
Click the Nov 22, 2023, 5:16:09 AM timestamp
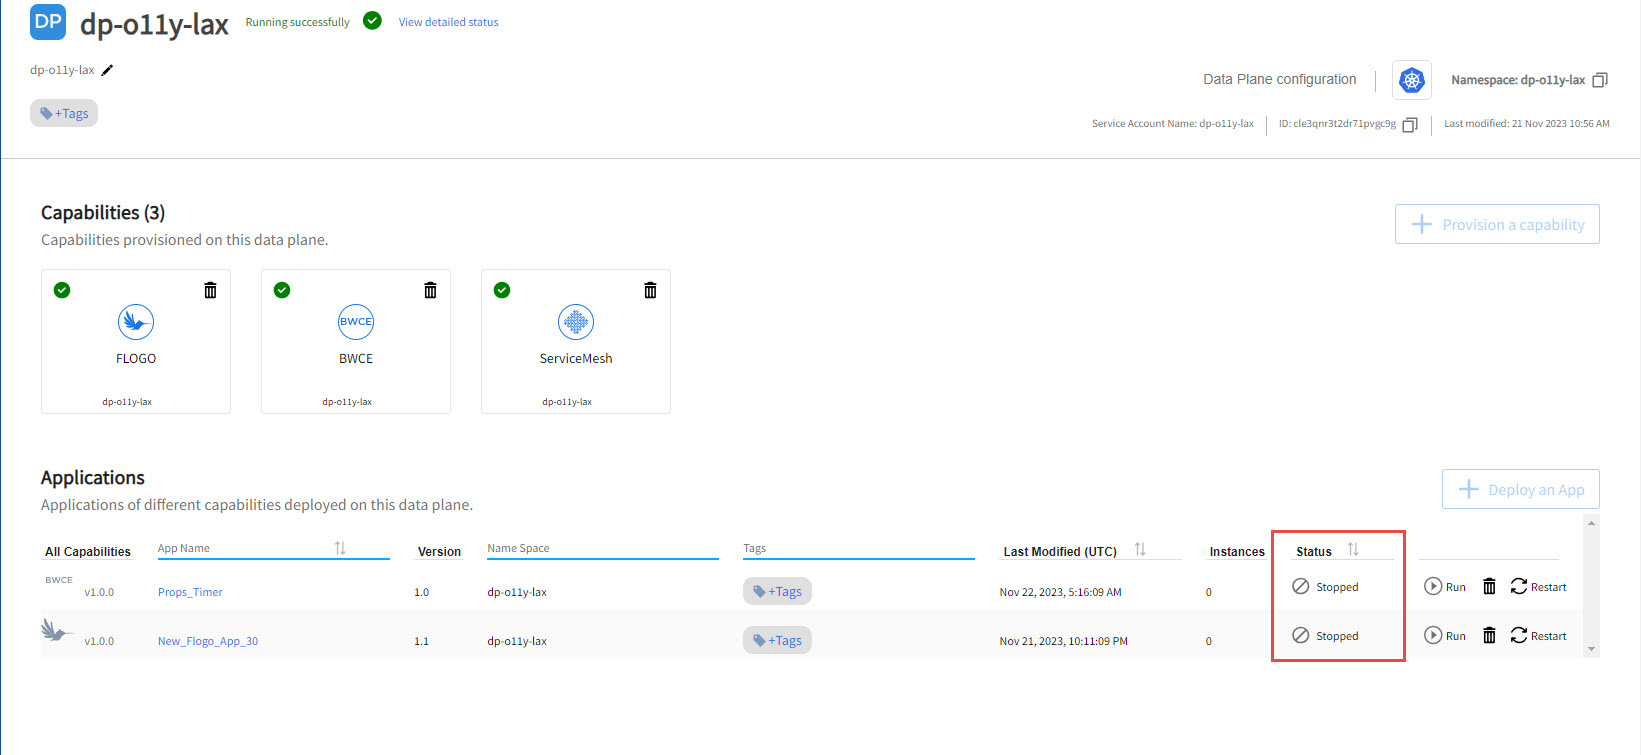tap(1060, 592)
